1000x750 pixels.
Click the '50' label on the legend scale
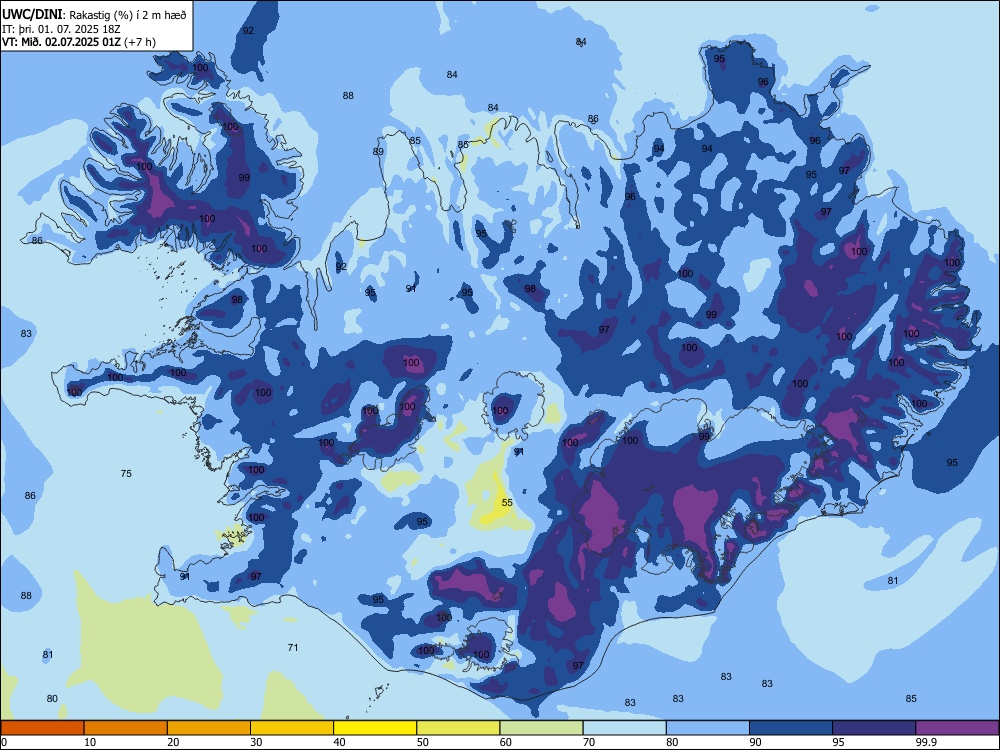pos(423,742)
